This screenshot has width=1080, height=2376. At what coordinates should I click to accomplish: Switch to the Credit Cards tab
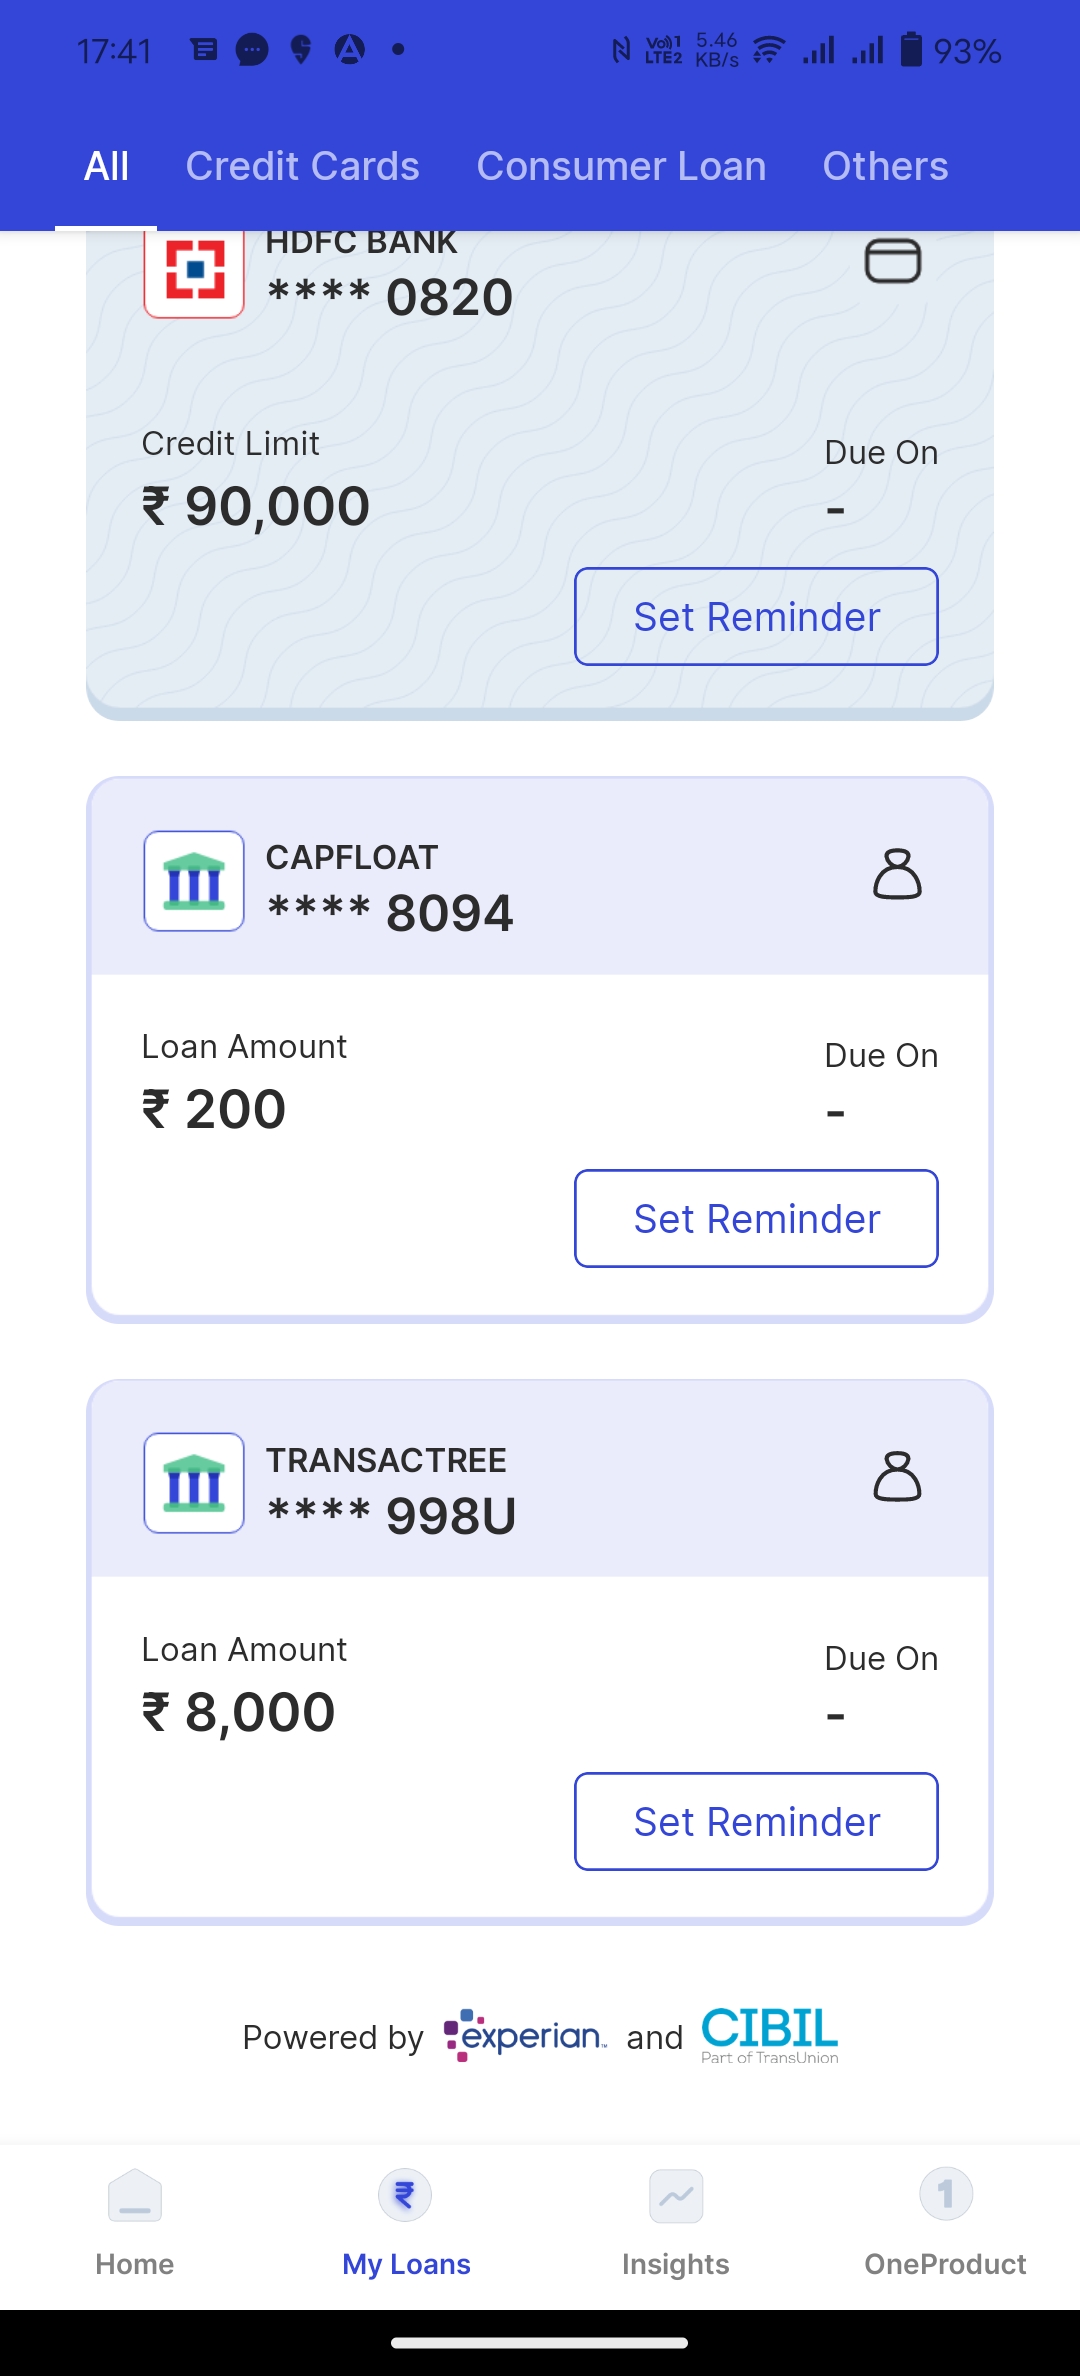click(x=302, y=166)
